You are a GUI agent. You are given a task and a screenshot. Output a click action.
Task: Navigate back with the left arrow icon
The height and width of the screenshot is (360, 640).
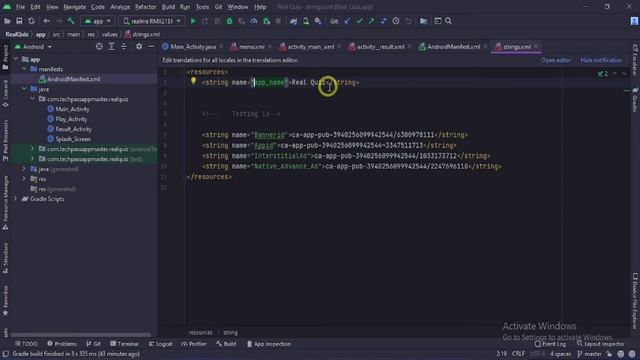coord(46,21)
